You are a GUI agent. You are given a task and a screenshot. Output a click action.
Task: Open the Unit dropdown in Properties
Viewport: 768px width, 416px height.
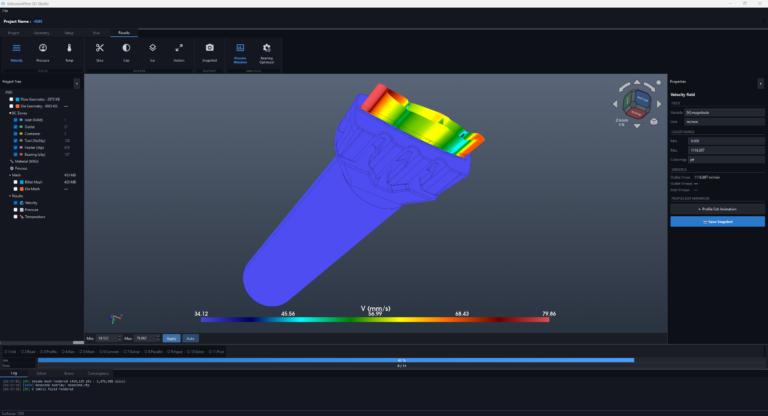(724, 122)
